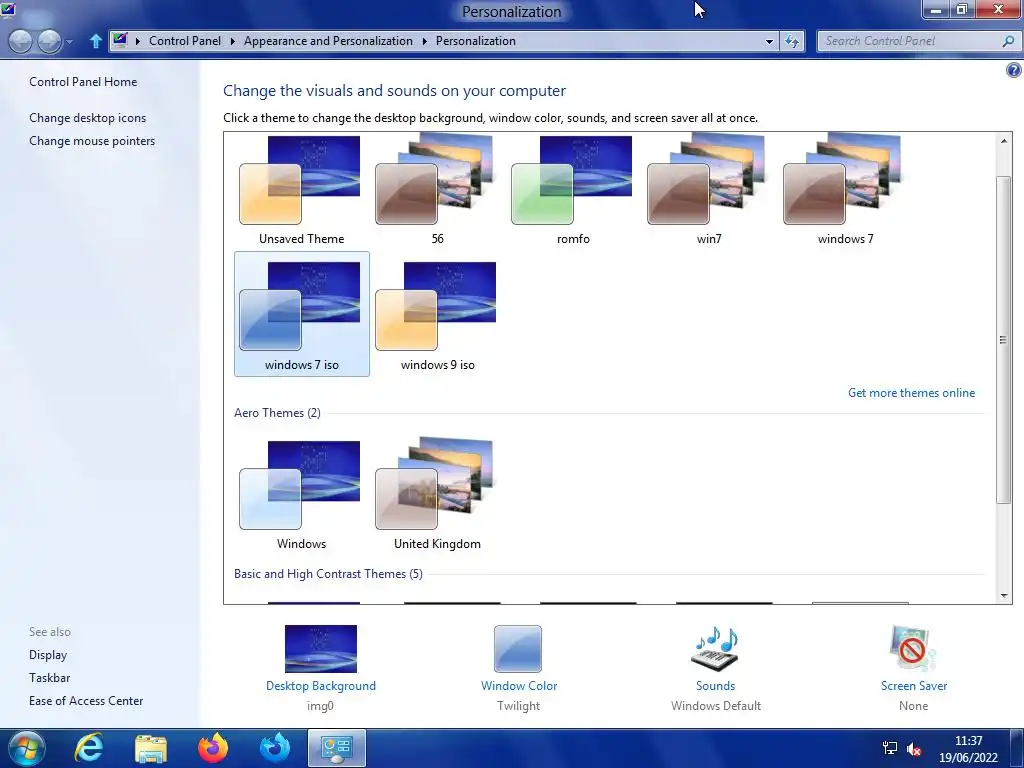Viewport: 1024px width, 768px height.
Task: Go to Control Panel Home
Action: pyautogui.click(x=83, y=82)
